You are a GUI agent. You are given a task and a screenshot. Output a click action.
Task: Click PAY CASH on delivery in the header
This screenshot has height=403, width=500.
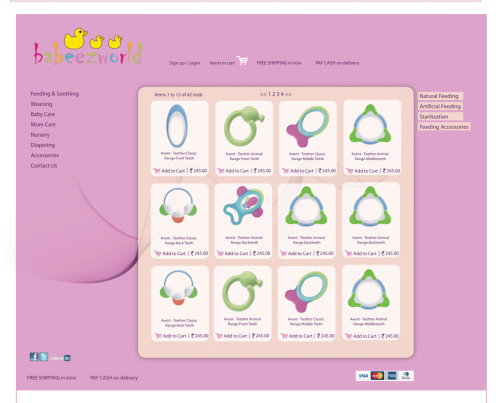click(x=337, y=63)
